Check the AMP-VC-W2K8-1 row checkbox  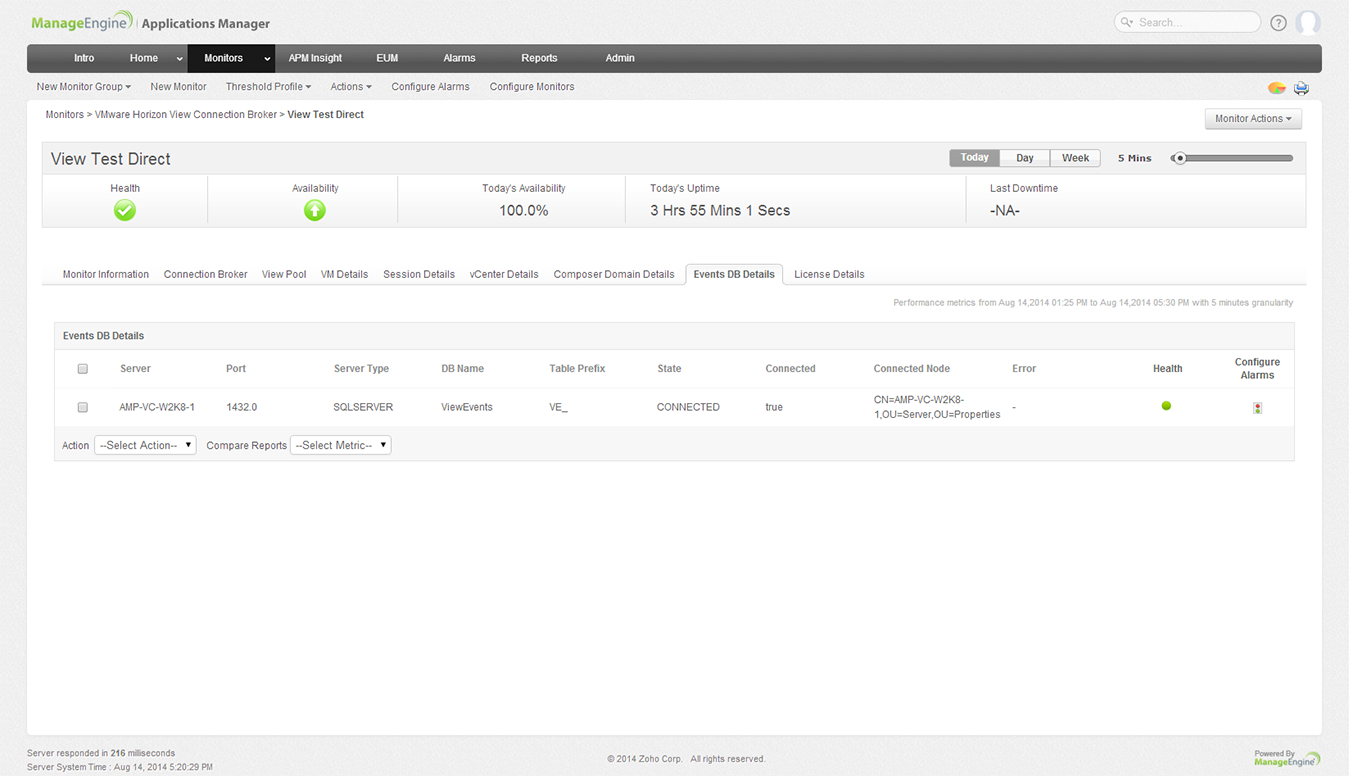(x=83, y=407)
